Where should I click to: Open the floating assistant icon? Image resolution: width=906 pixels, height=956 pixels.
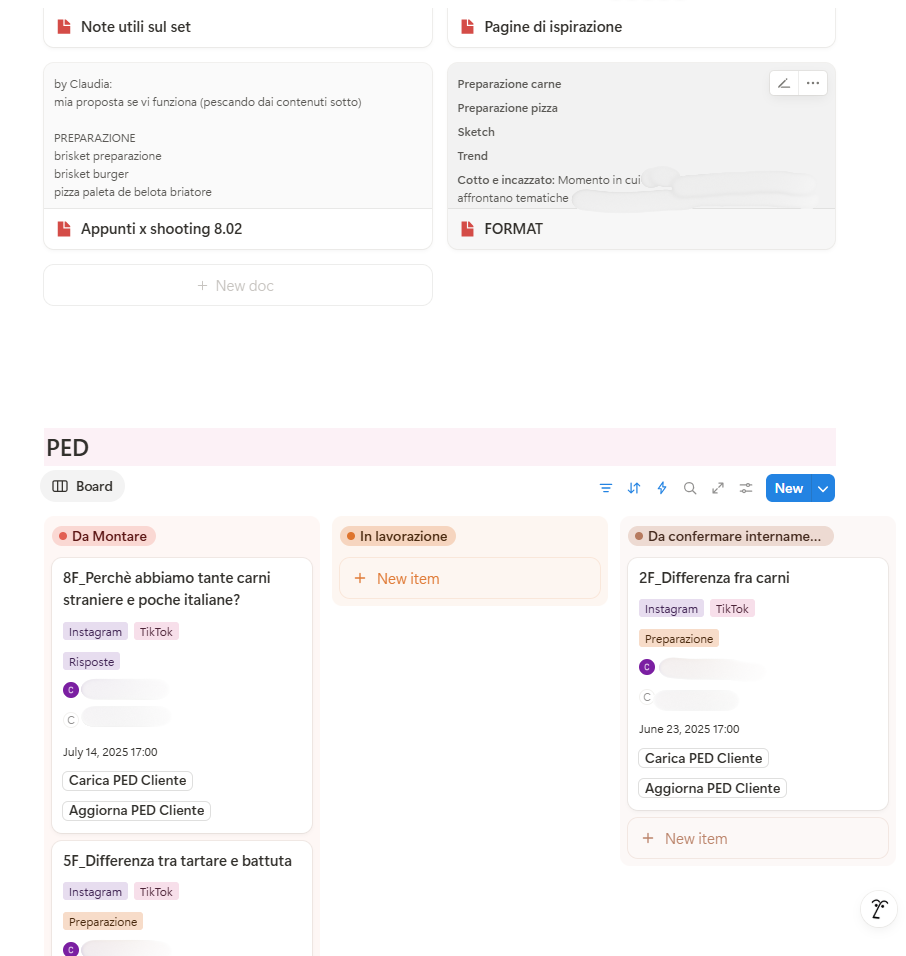point(879,909)
